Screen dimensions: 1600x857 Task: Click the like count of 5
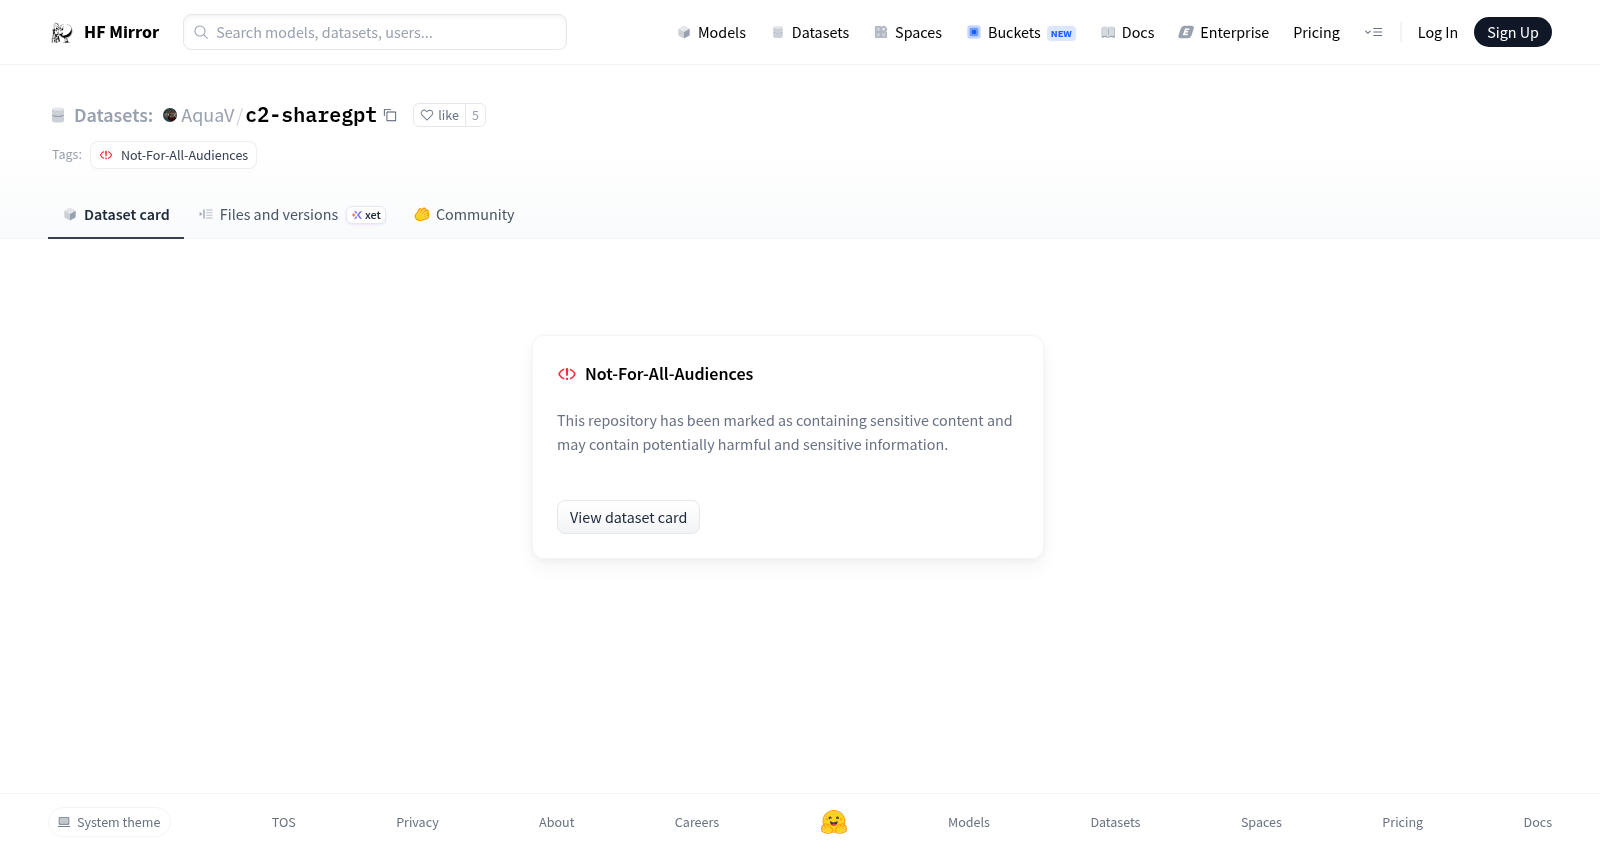click(475, 115)
